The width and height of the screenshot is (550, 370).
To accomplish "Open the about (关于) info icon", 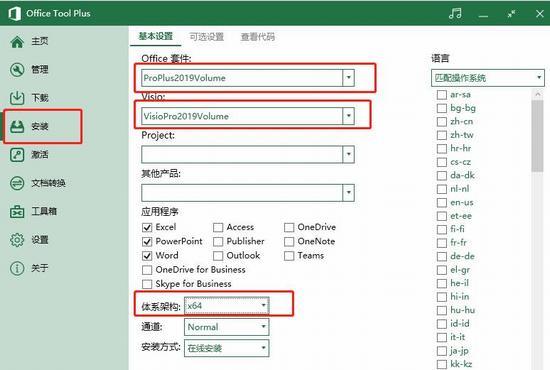I will point(17,268).
